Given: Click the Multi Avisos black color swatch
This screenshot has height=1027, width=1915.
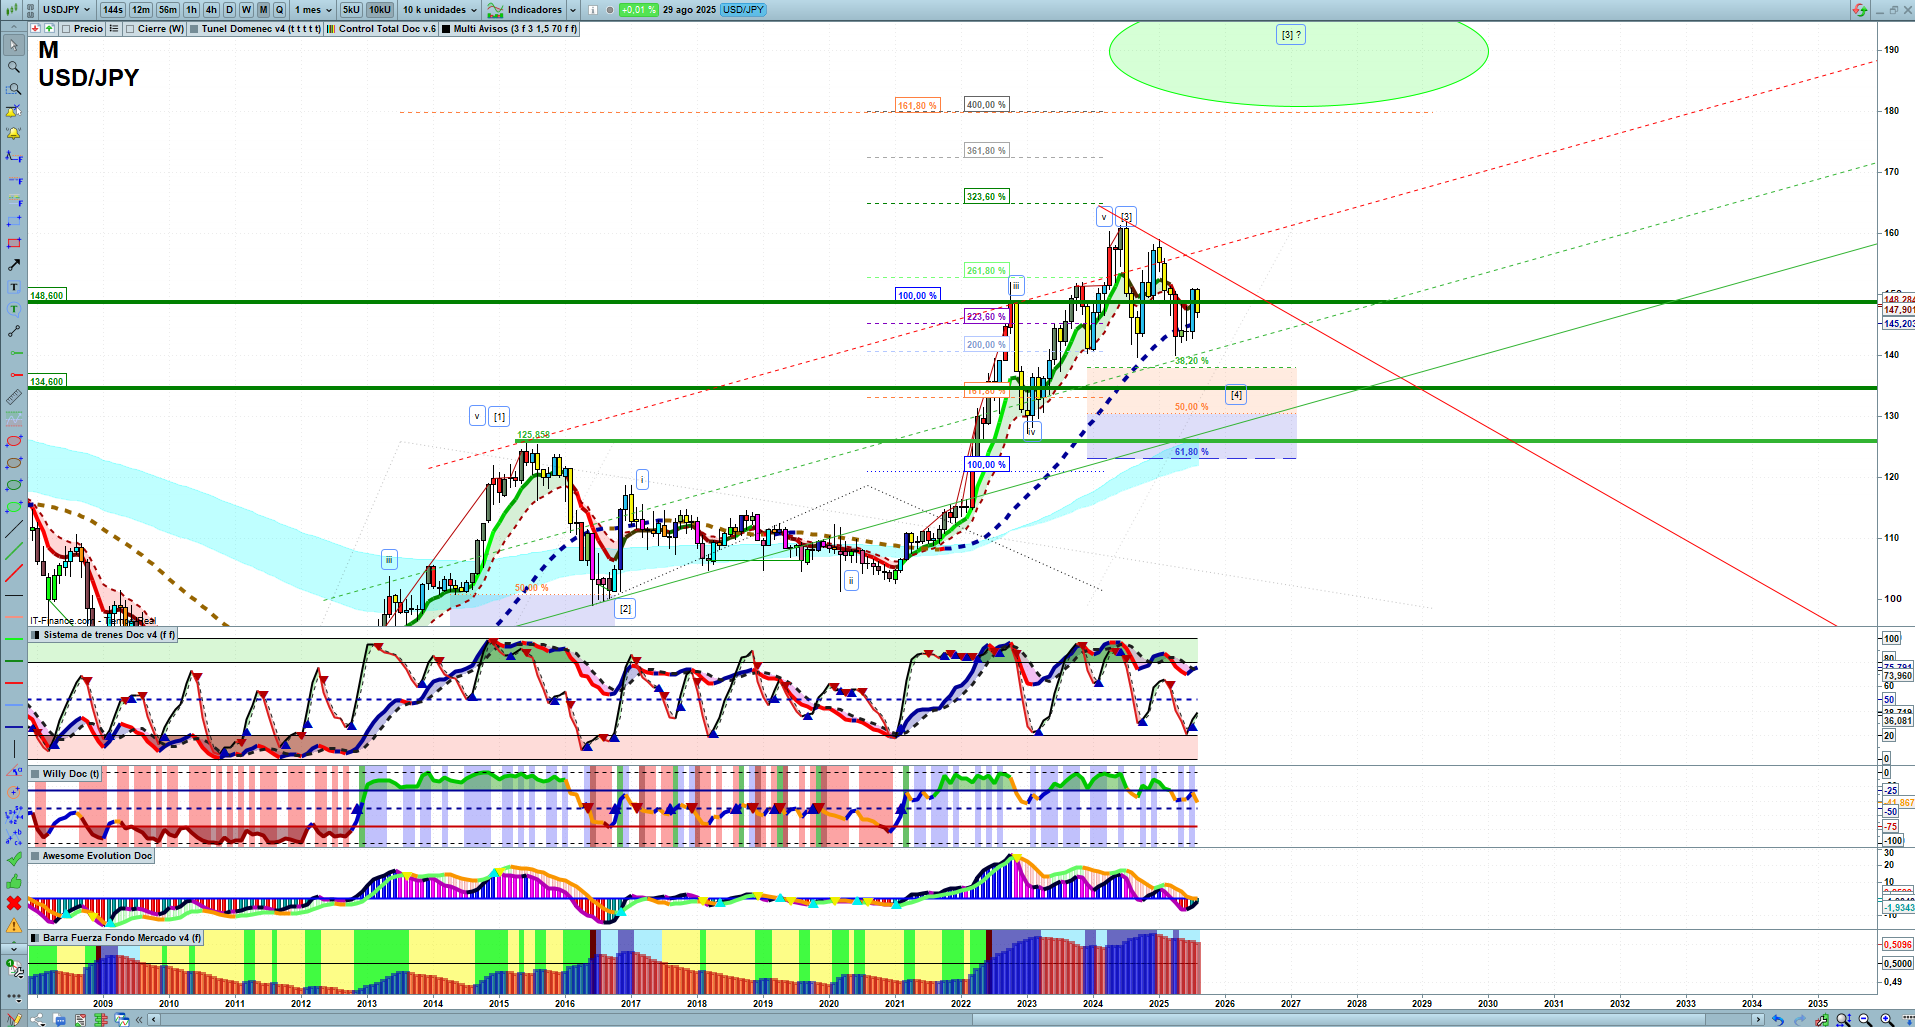Looking at the screenshot, I should pyautogui.click(x=447, y=29).
